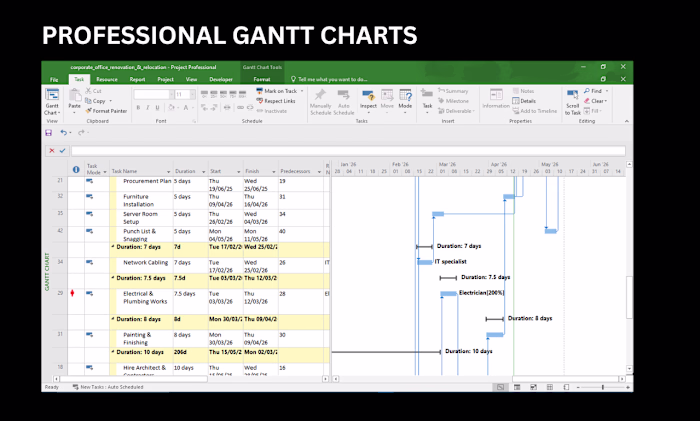
Task: Switch to the Report ribbon tab
Action: 137,79
